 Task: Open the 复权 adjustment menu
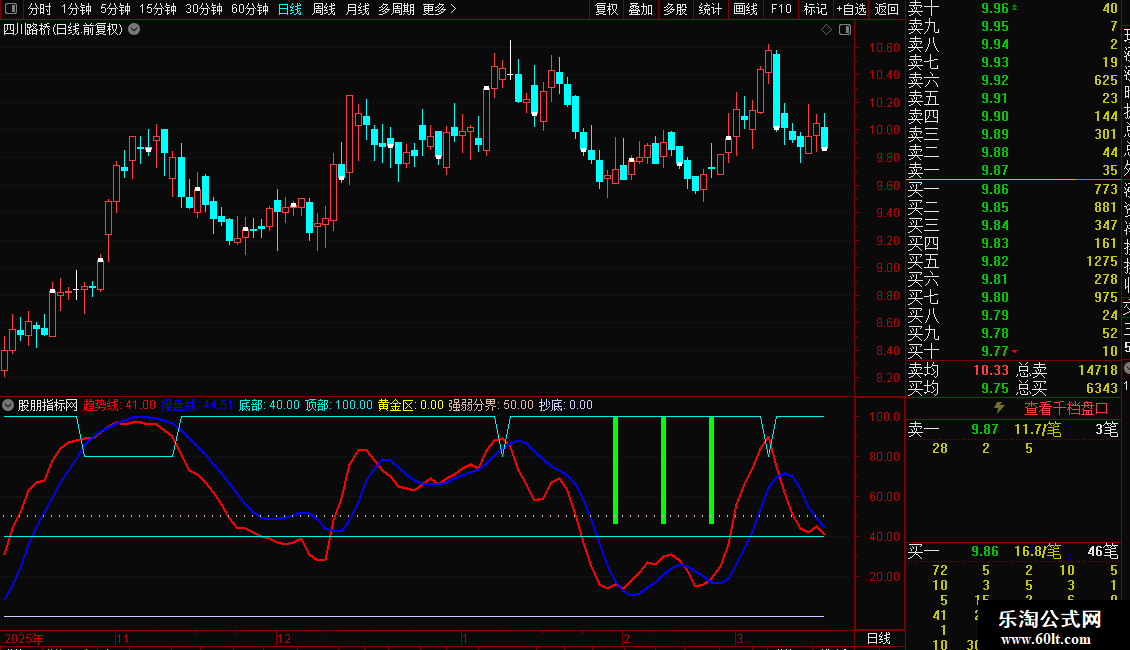tap(606, 9)
